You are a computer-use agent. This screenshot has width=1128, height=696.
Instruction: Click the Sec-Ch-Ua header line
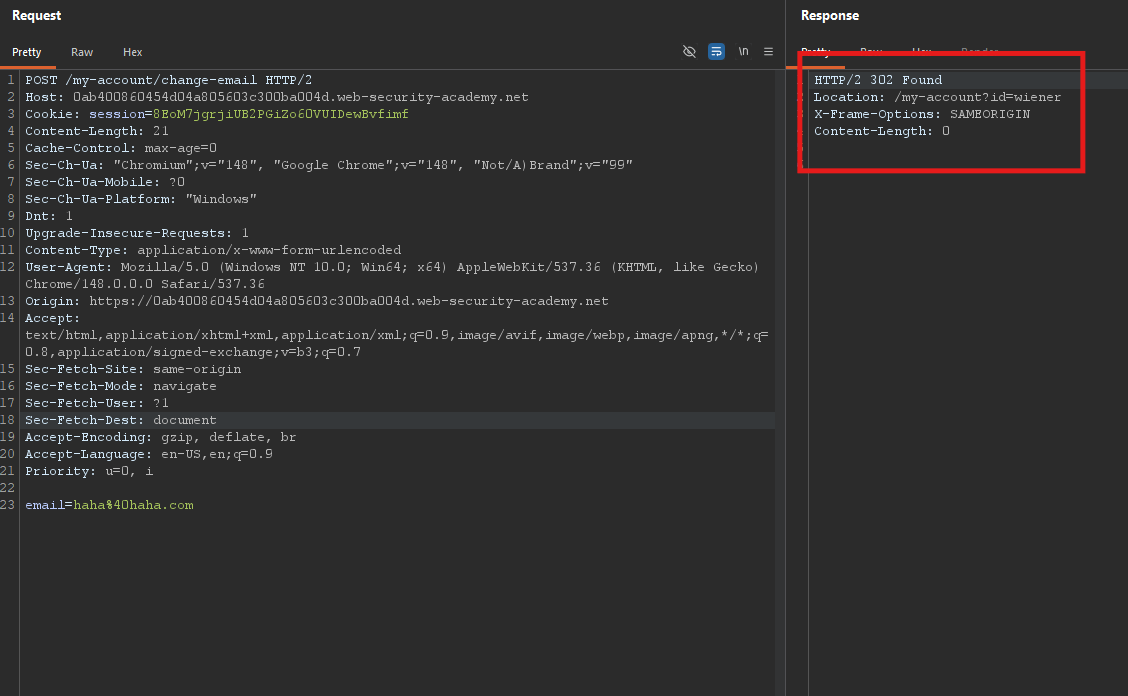(329, 165)
